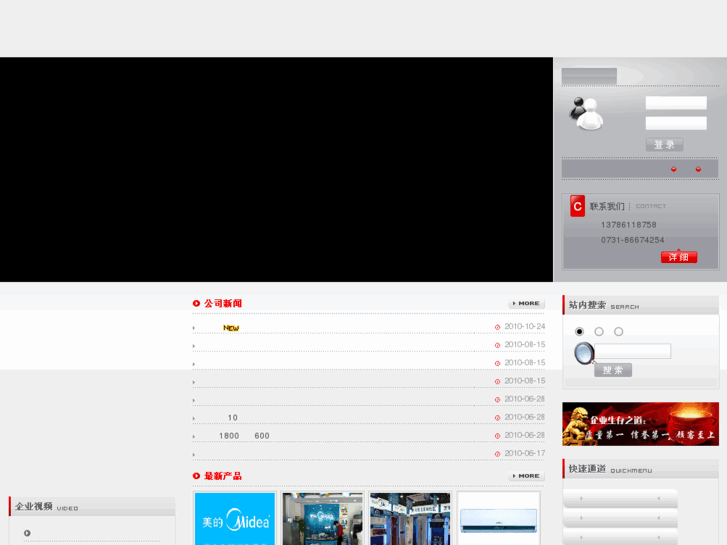Screen dimensions: 727x545
Task: Click the arrow bullet of the "1800 600" news row
Action: 194,436
